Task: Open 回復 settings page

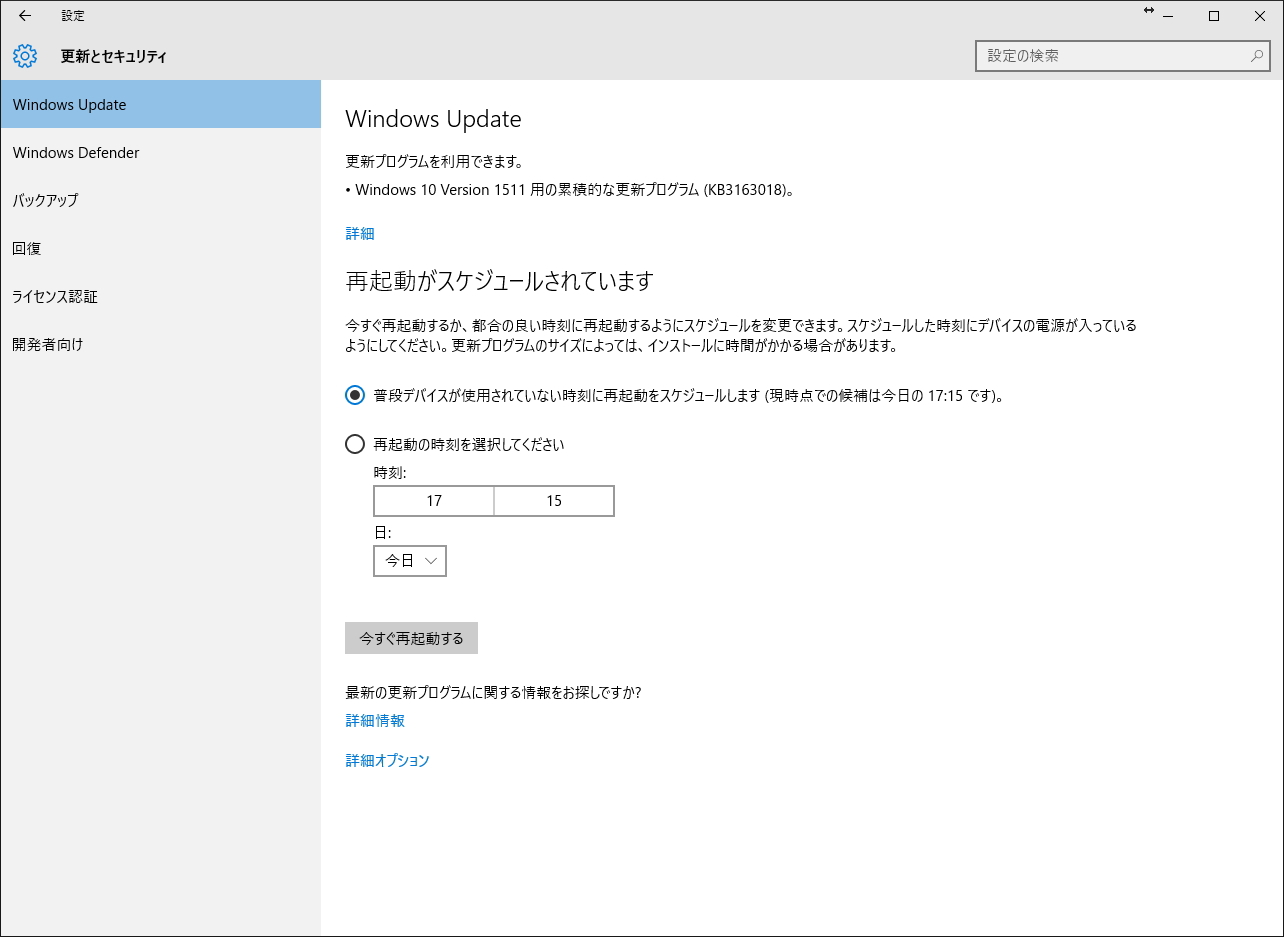Action: point(160,248)
